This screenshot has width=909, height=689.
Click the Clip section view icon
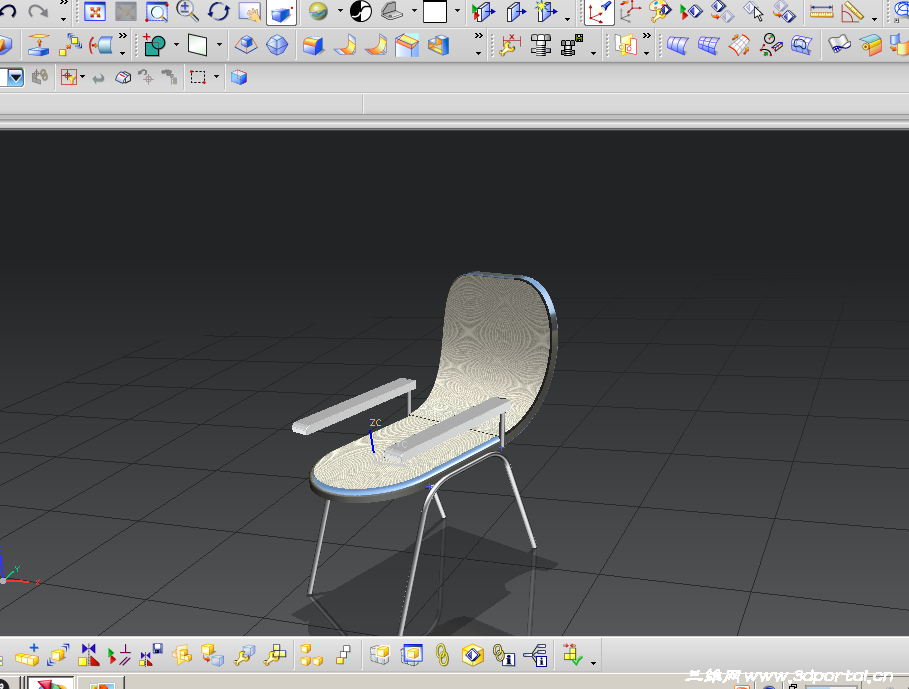pyautogui.click(x=483, y=12)
